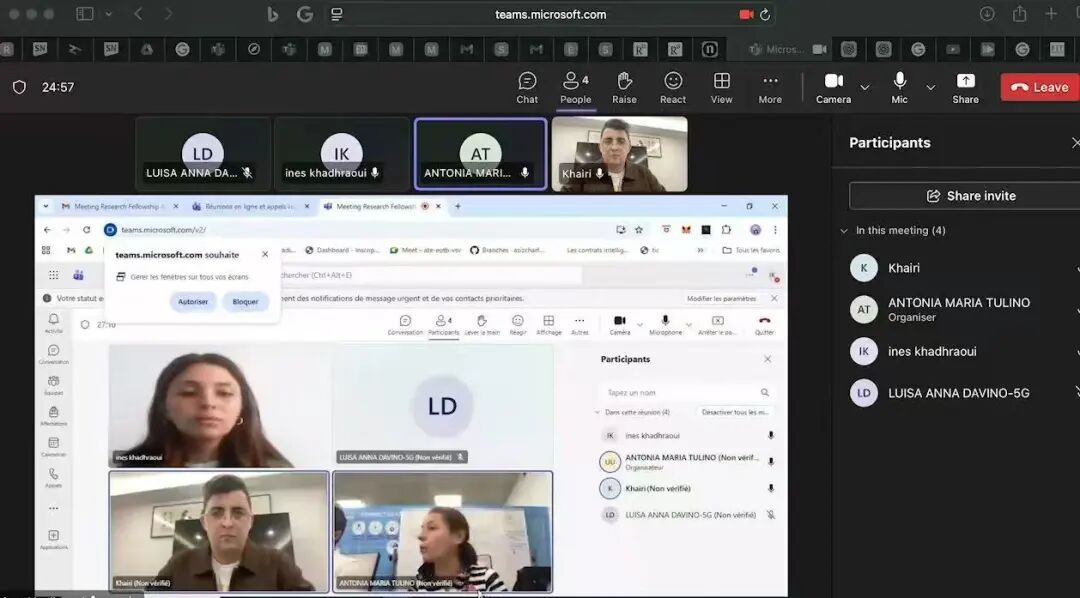The image size is (1080, 598).
Task: Toggle the Camera on or off
Action: click(833, 87)
